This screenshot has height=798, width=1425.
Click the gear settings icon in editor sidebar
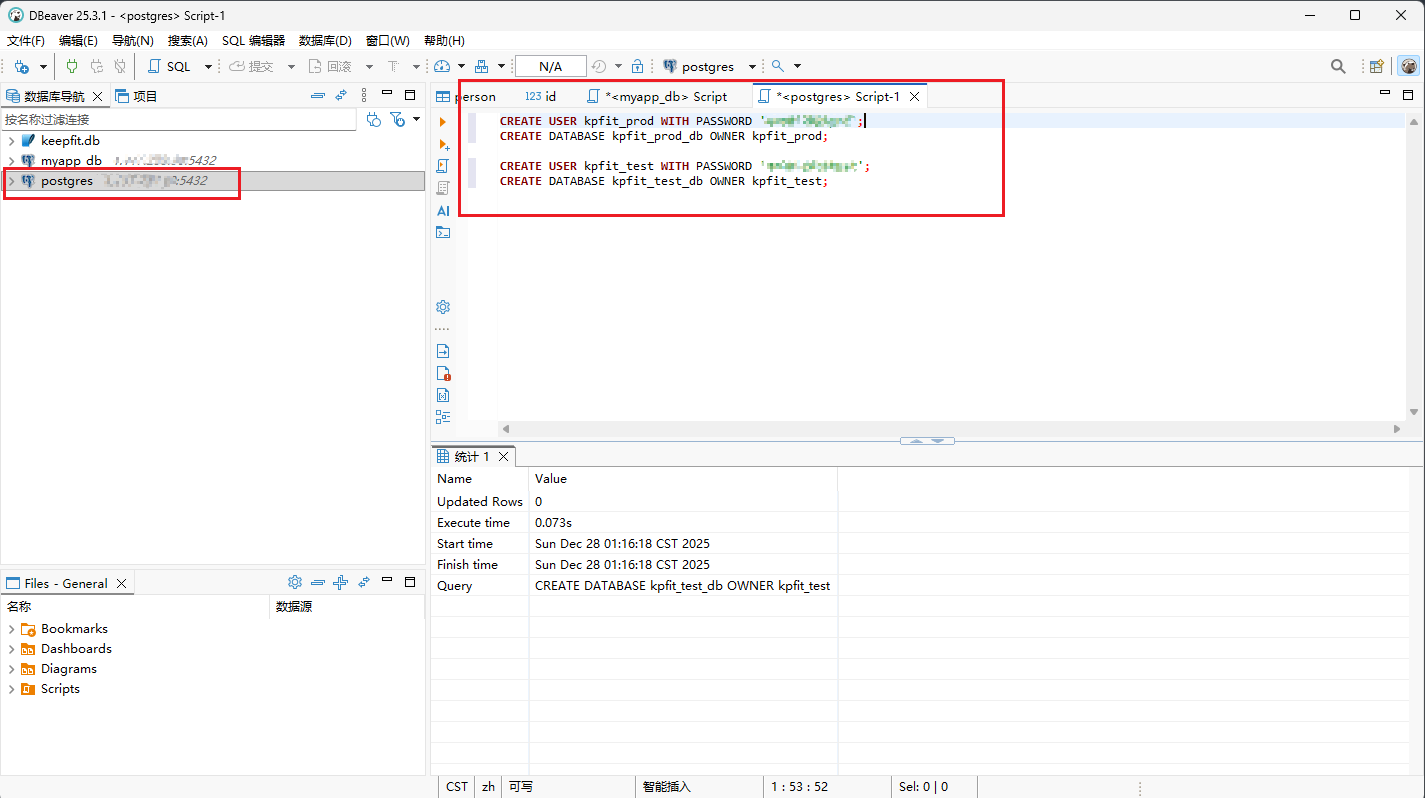click(443, 307)
